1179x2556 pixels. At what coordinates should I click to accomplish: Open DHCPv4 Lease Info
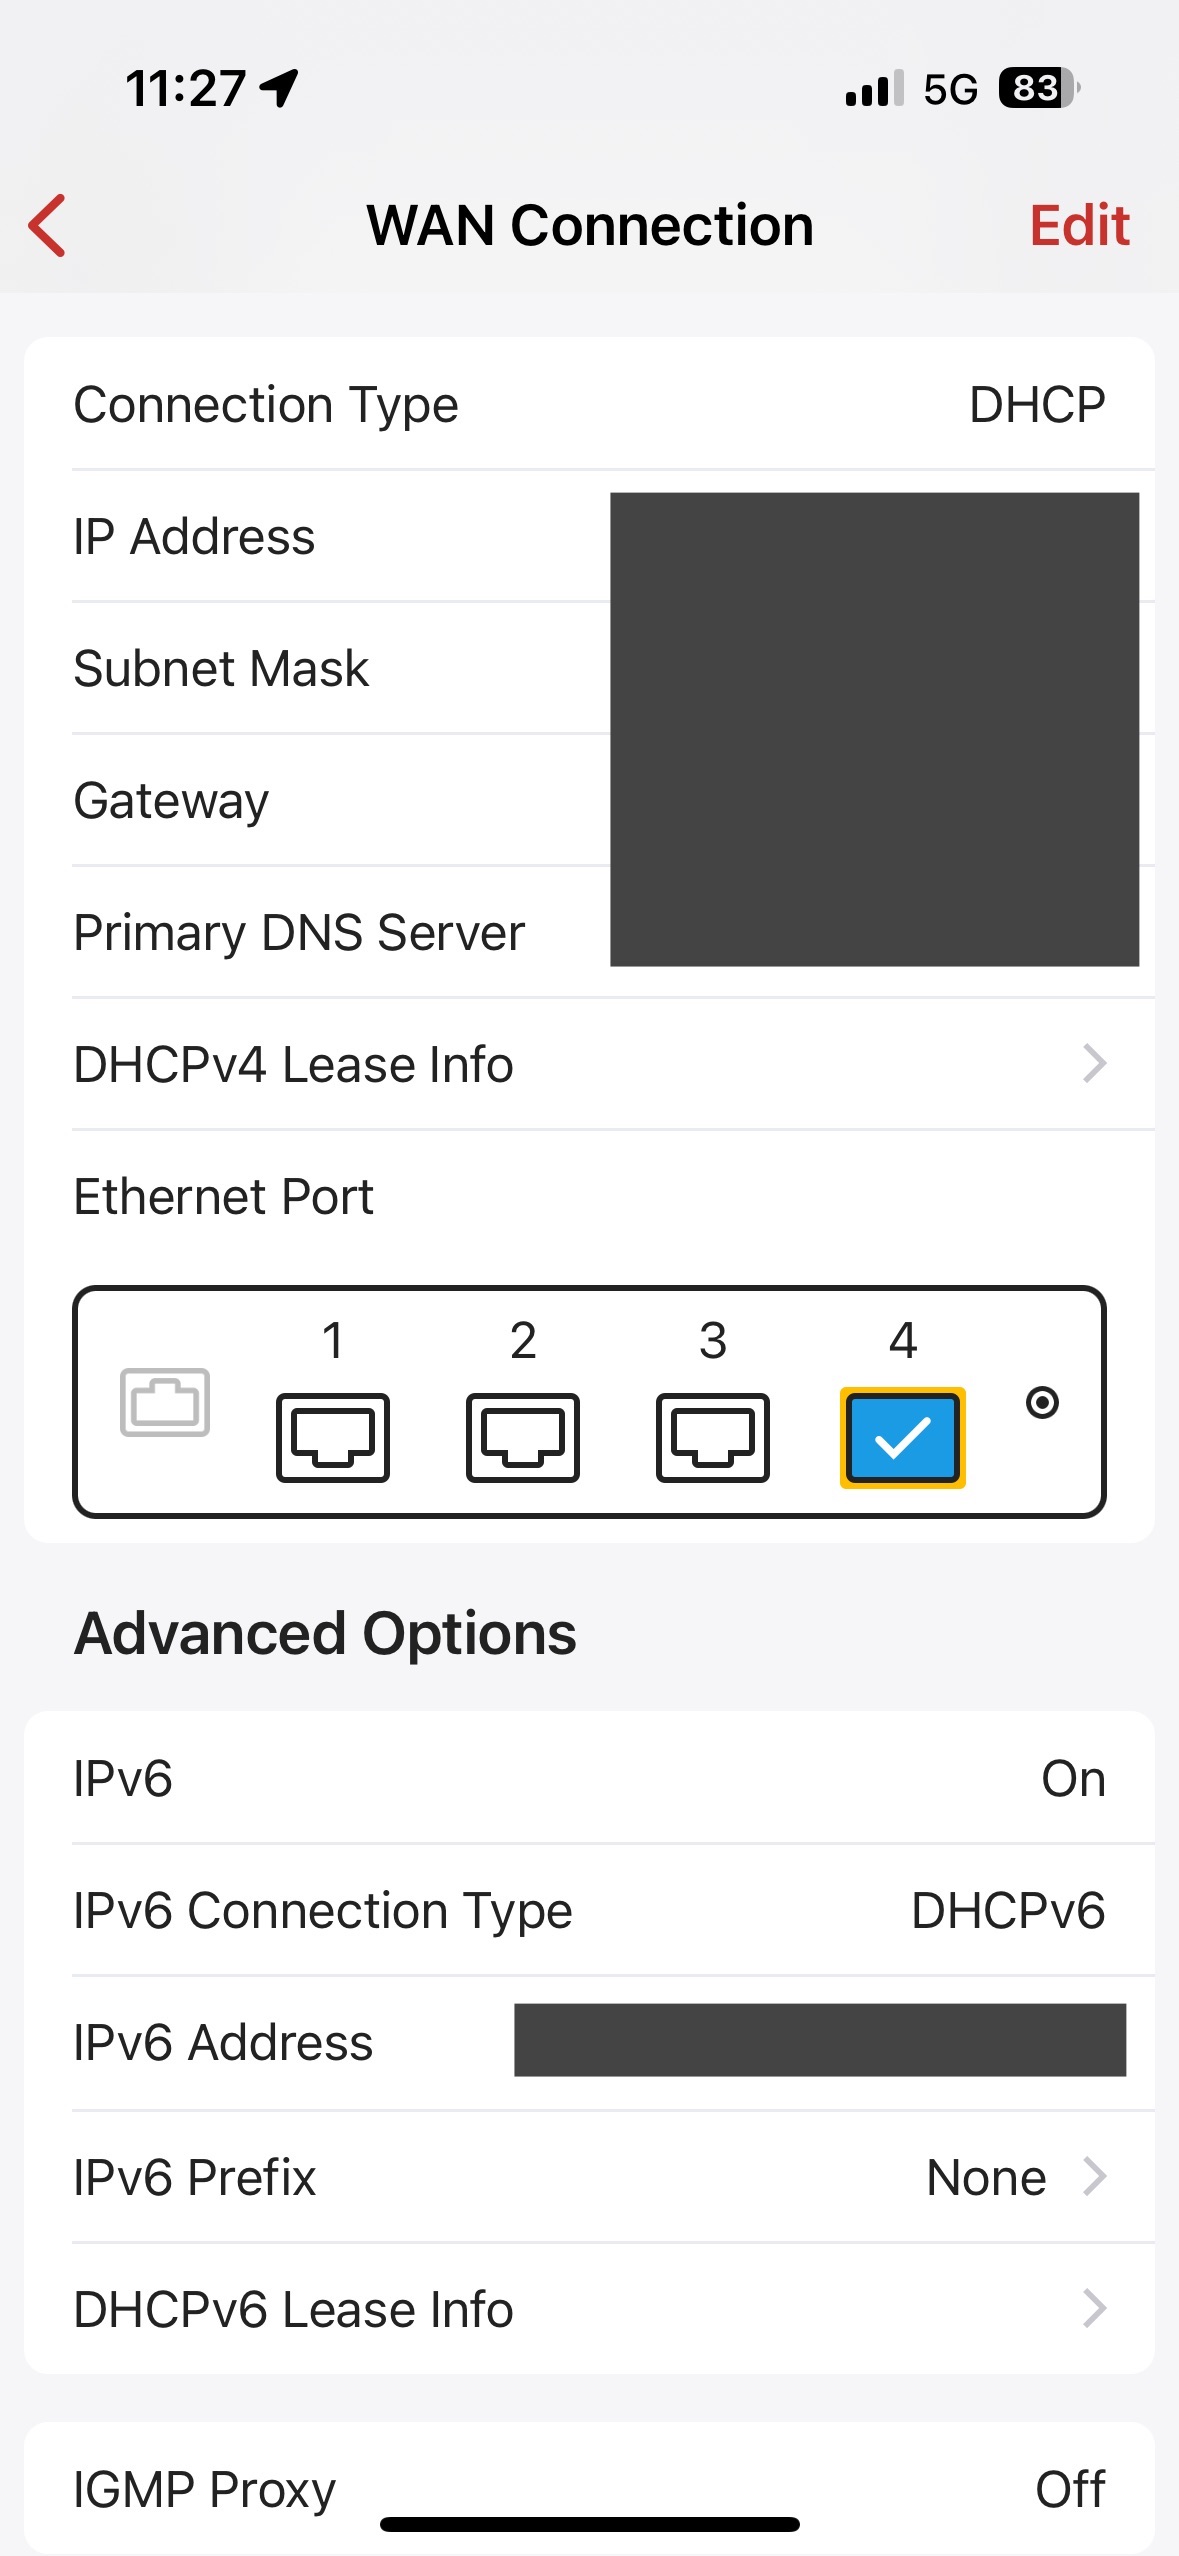coord(589,1064)
